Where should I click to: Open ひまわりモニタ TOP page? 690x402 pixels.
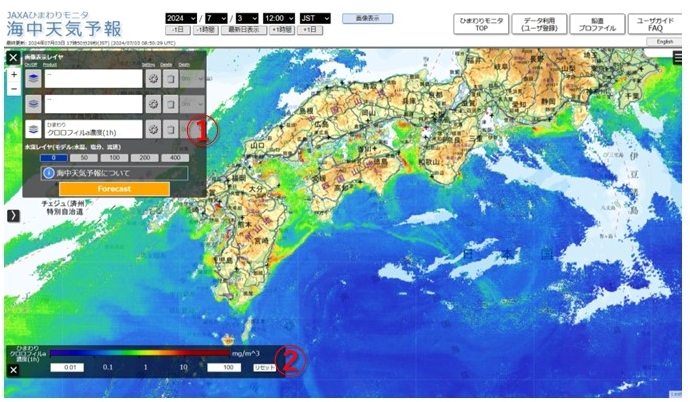(481, 24)
